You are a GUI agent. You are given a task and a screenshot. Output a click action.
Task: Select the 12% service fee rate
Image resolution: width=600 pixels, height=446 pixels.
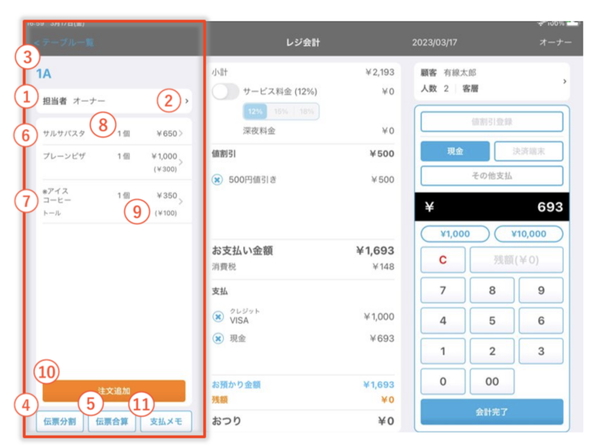coord(254,112)
